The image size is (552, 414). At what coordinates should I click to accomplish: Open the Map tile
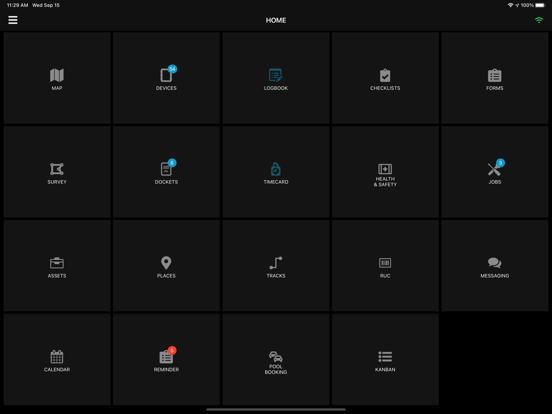57,78
